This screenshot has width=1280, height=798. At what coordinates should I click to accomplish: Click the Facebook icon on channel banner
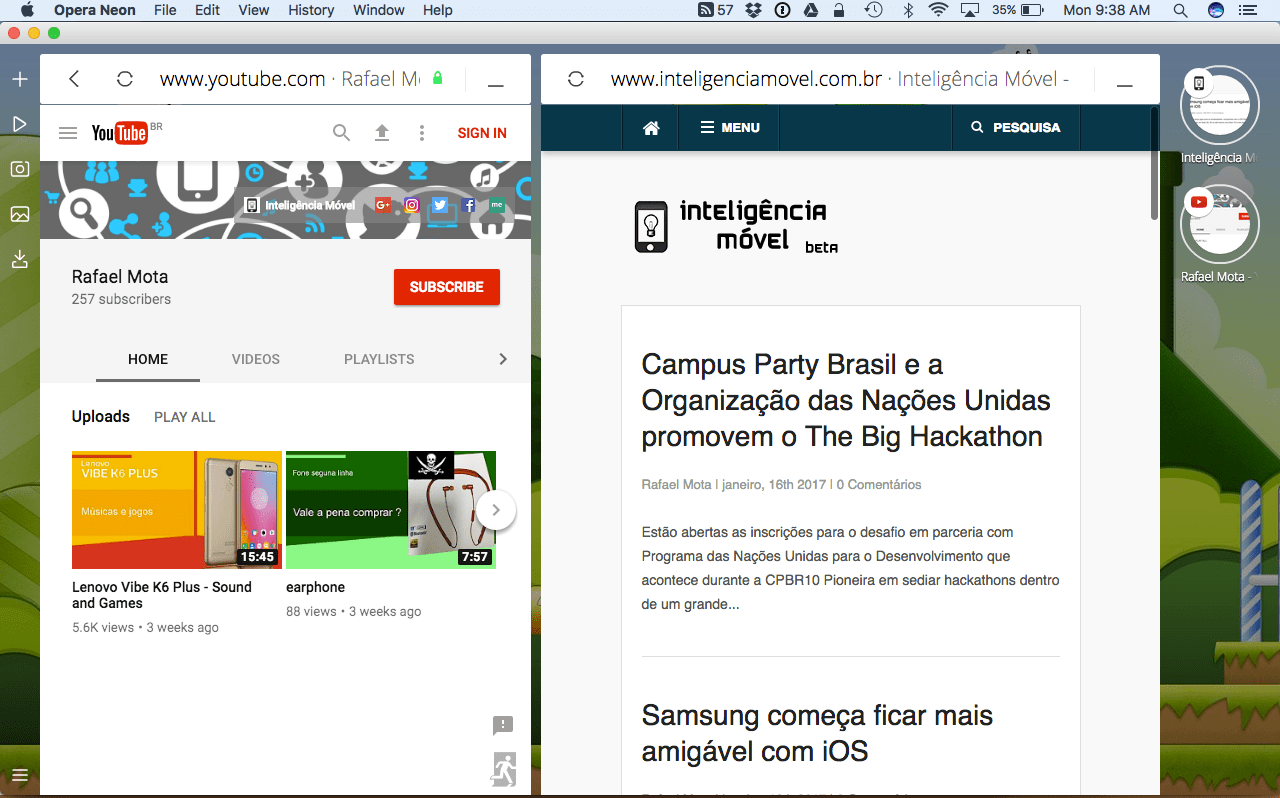pos(468,205)
